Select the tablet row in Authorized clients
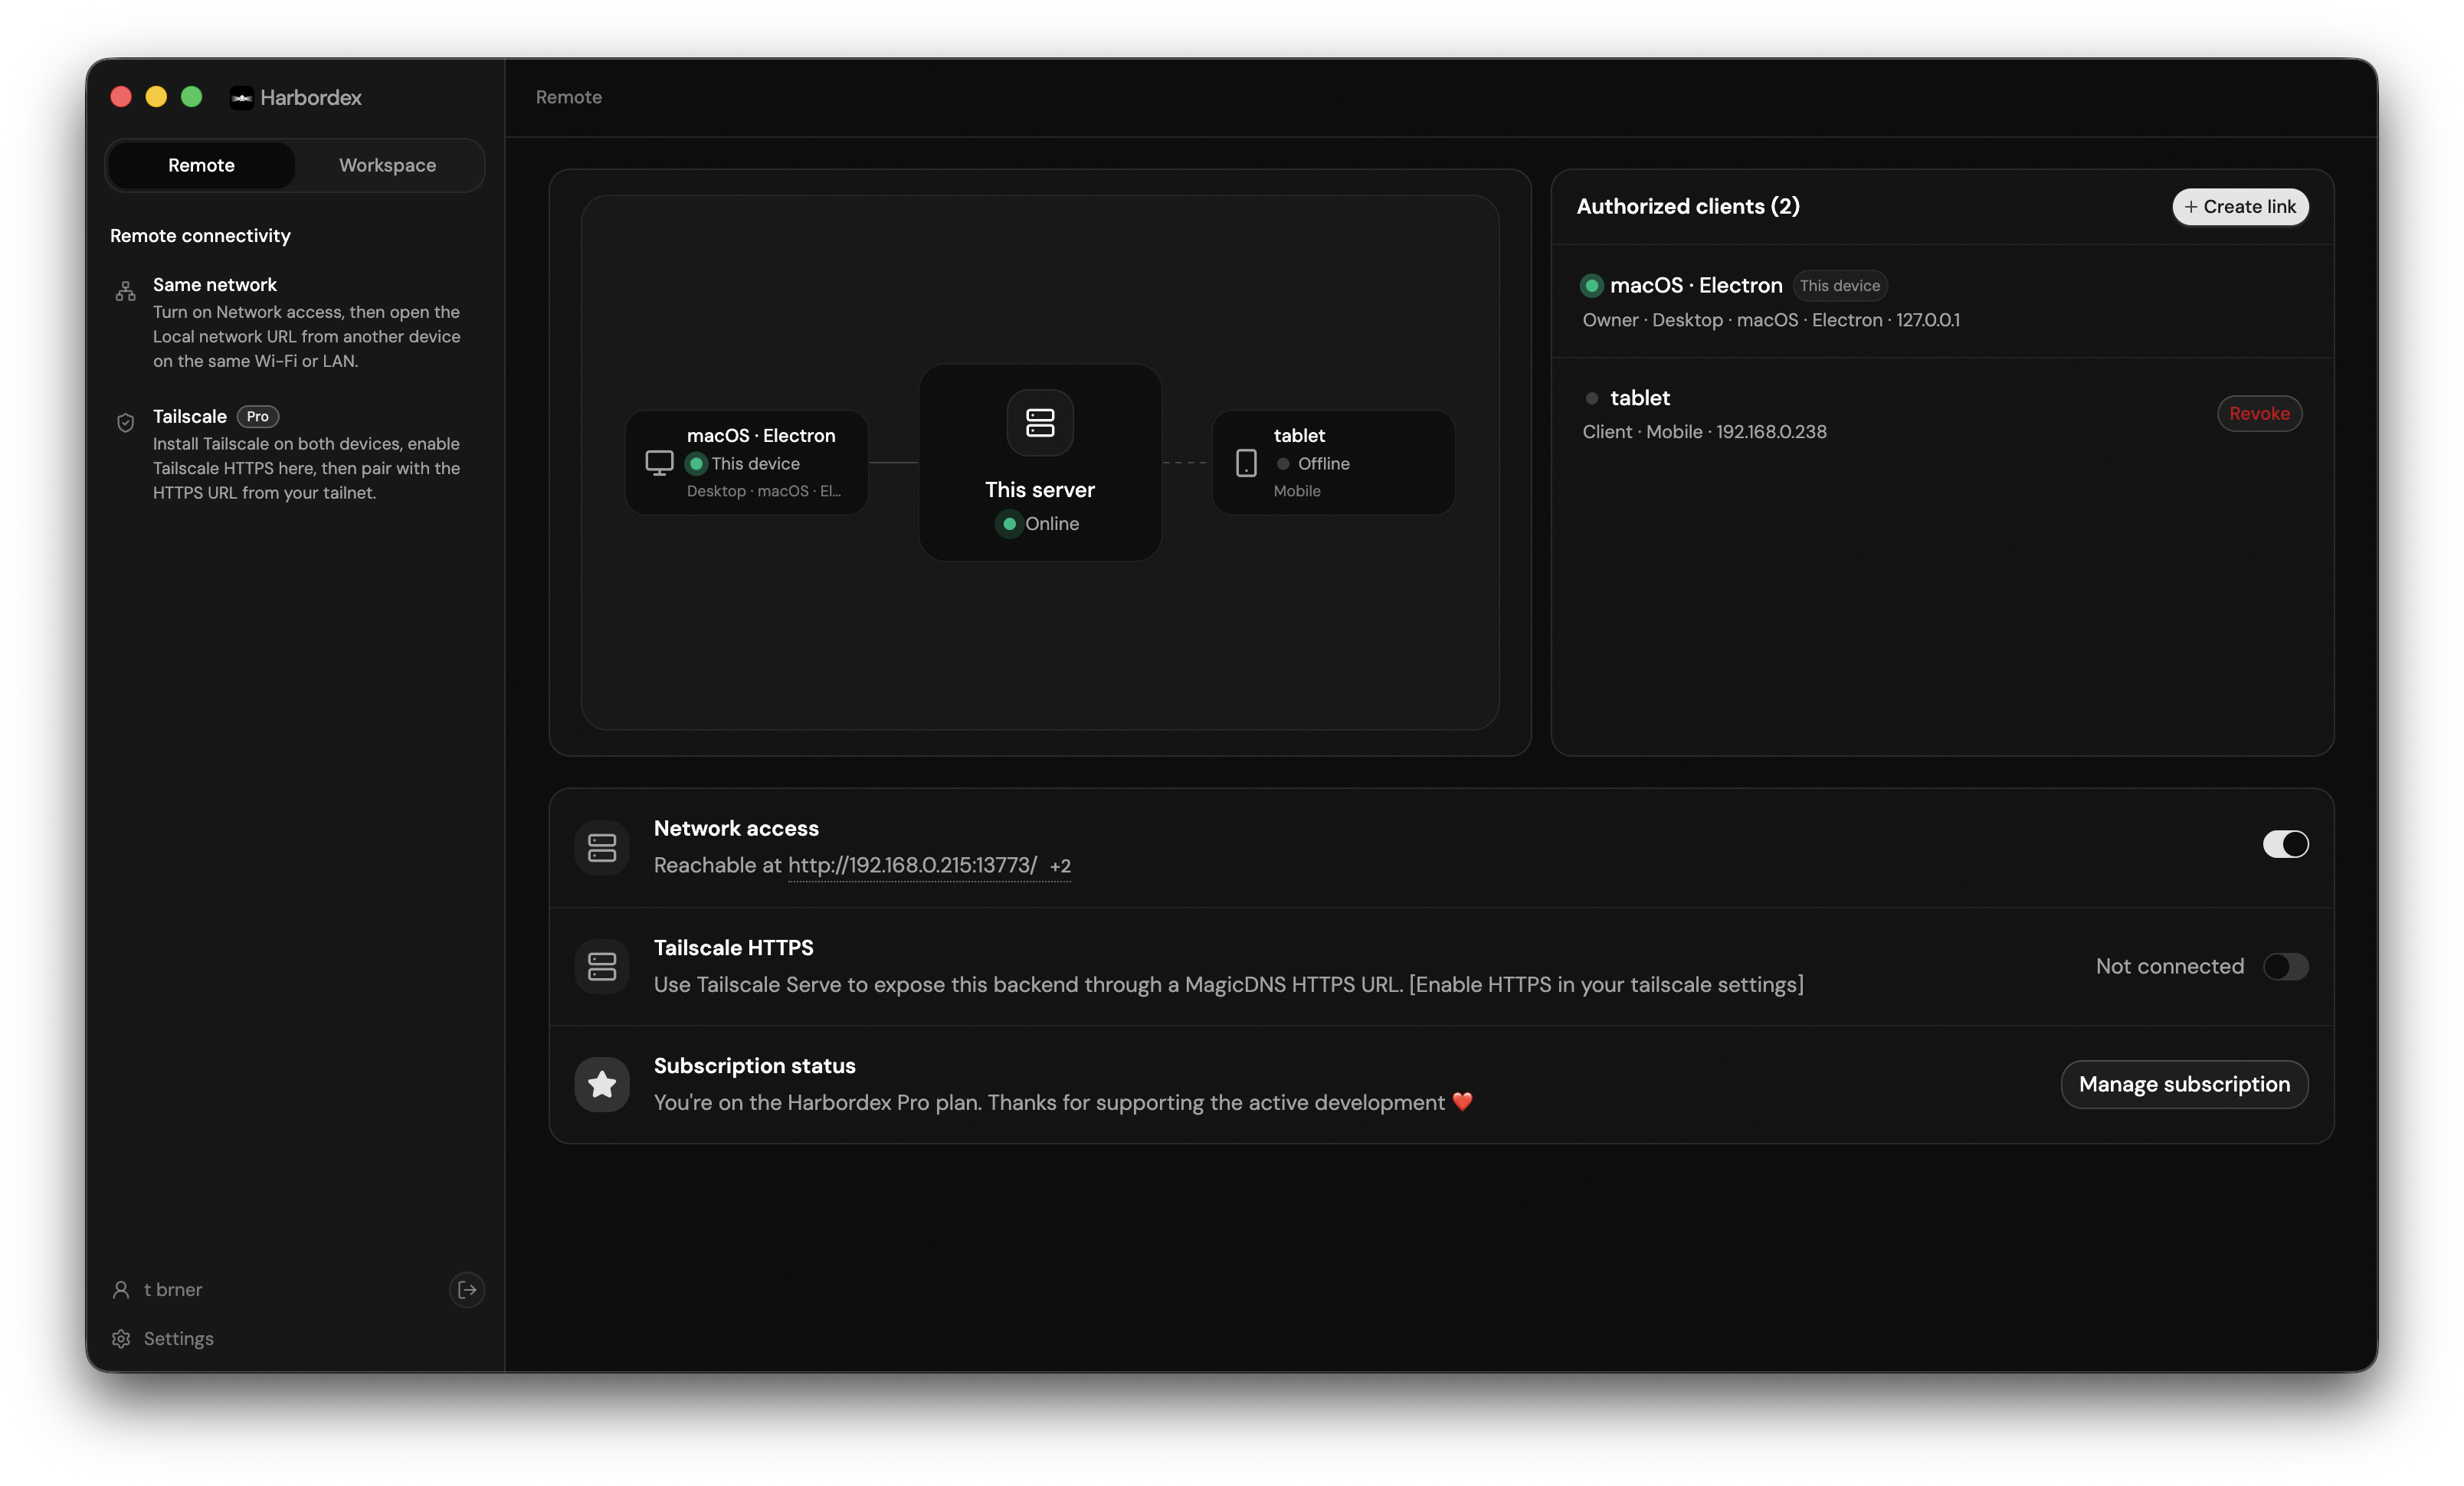Screen dimensions: 2464x1486 coord(1942,414)
